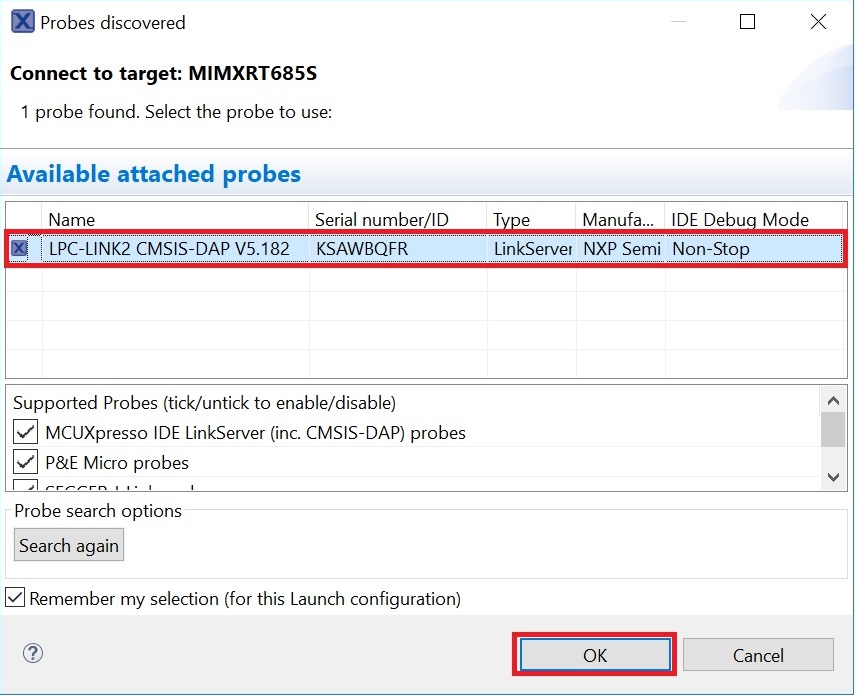The image size is (856, 698).
Task: Confirm probe selection with OK button
Action: 595,655
